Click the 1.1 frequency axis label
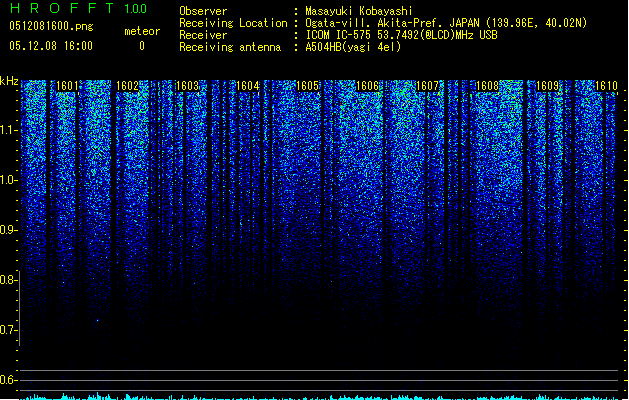 (8, 130)
